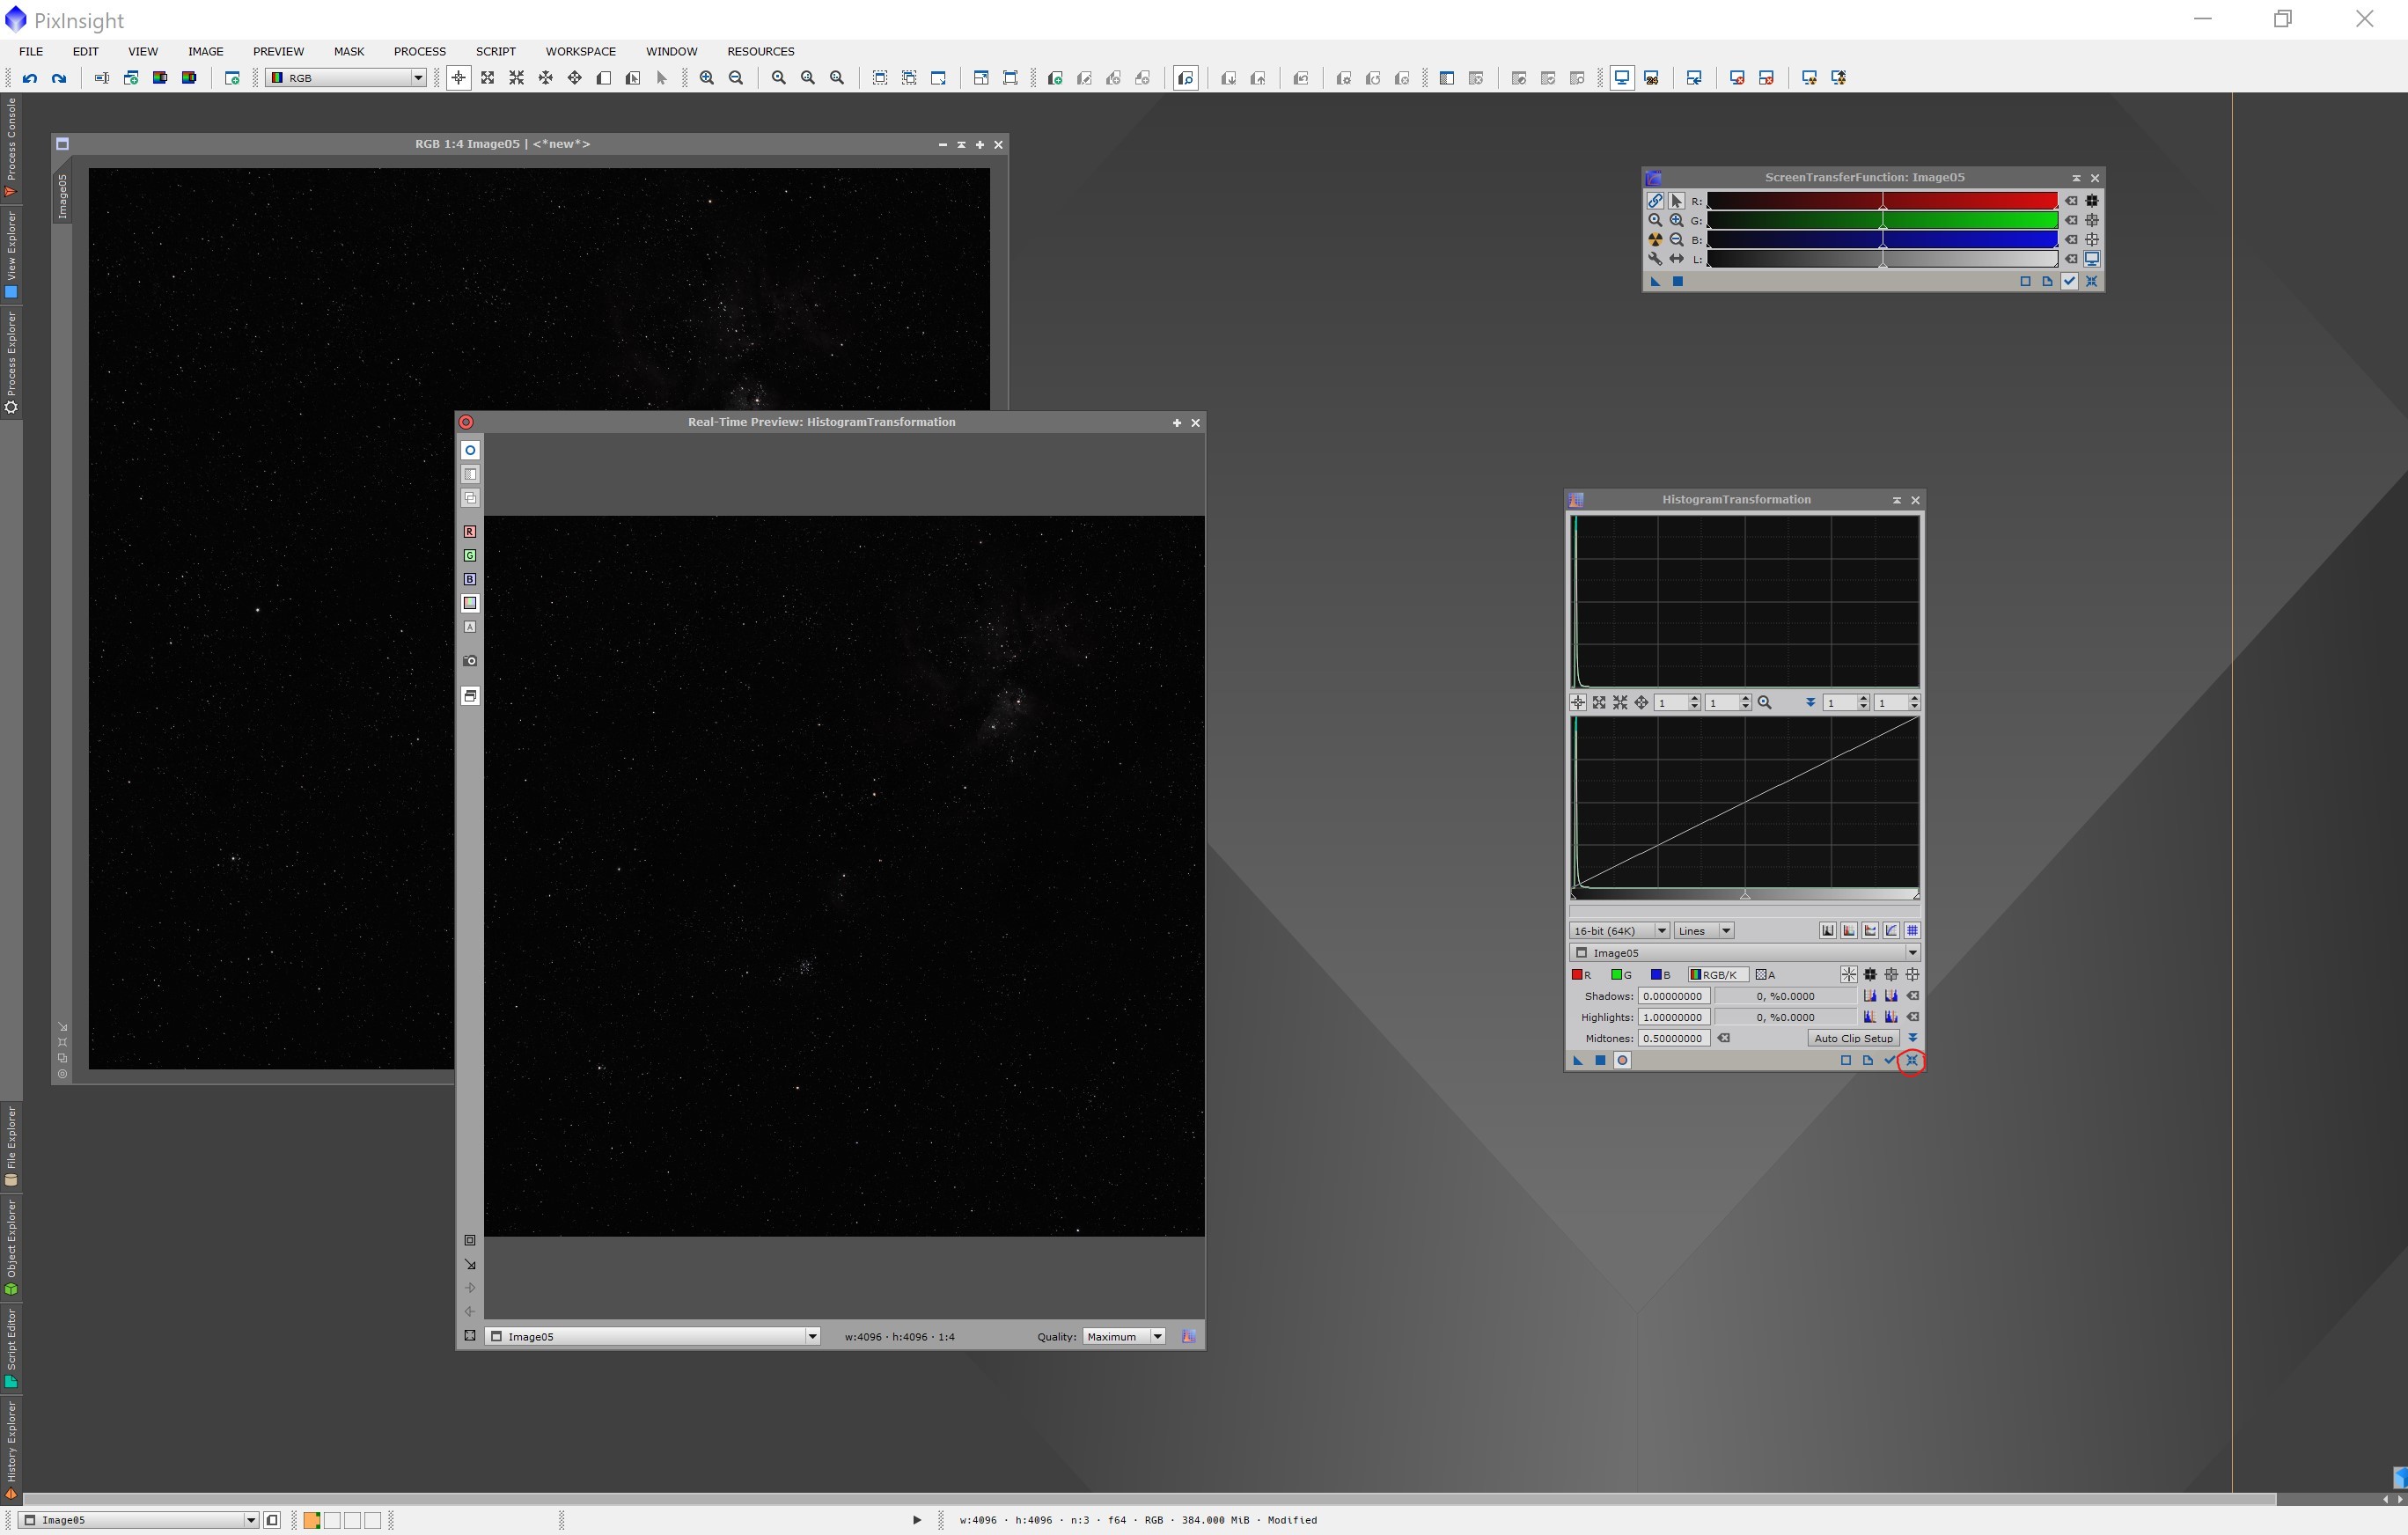
Task: Click the green G channel STF slider
Action: (x=1882, y=220)
